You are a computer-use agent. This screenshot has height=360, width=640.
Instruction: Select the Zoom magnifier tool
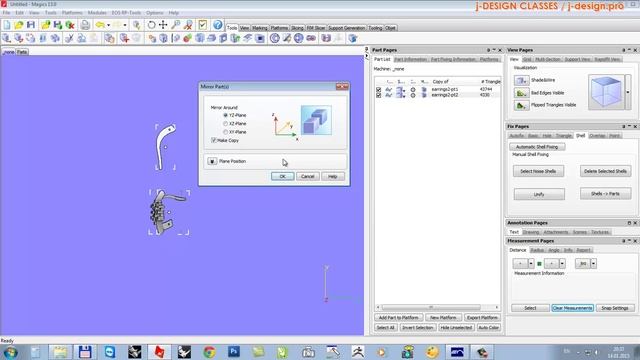coord(176,25)
